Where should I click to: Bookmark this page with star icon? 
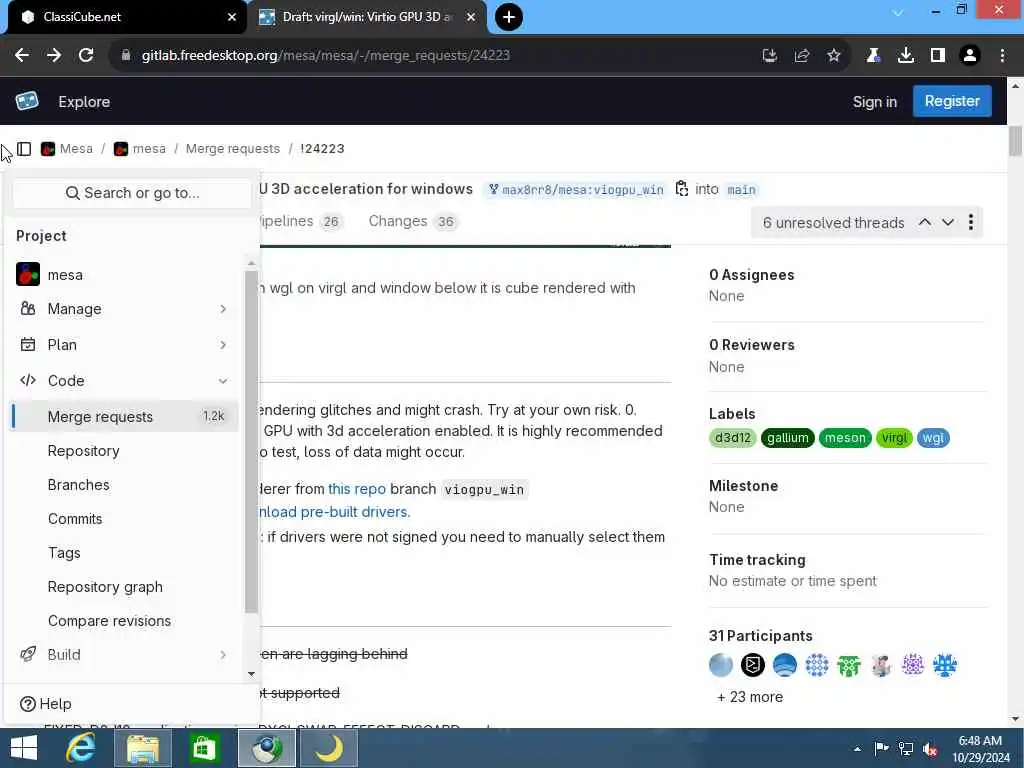(833, 56)
